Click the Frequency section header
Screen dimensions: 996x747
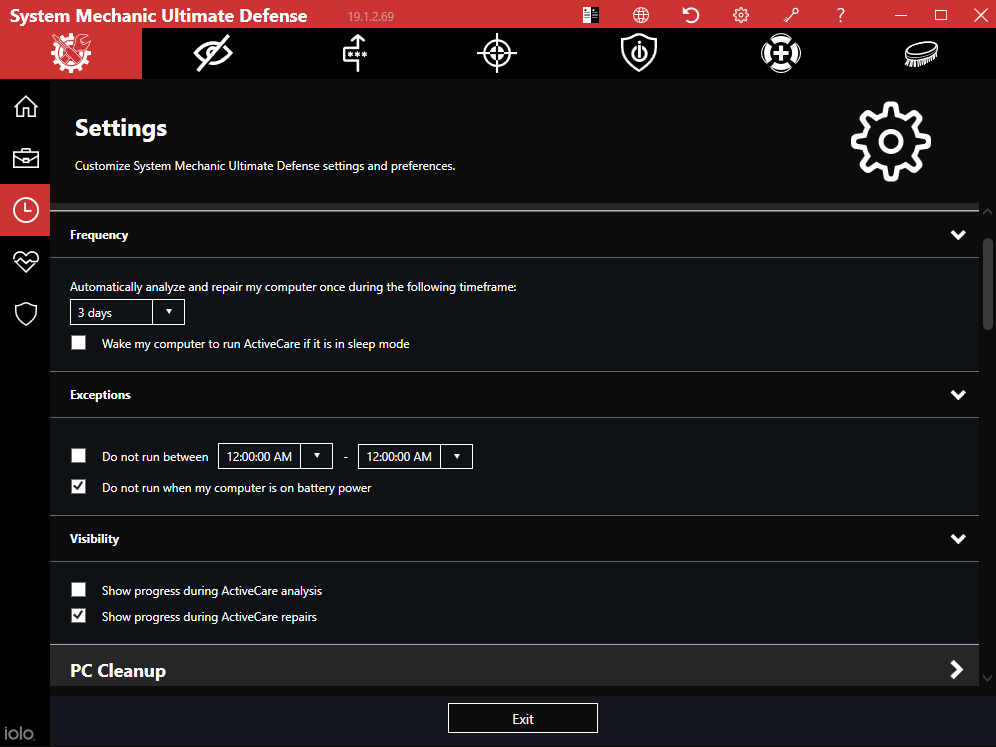(x=515, y=235)
